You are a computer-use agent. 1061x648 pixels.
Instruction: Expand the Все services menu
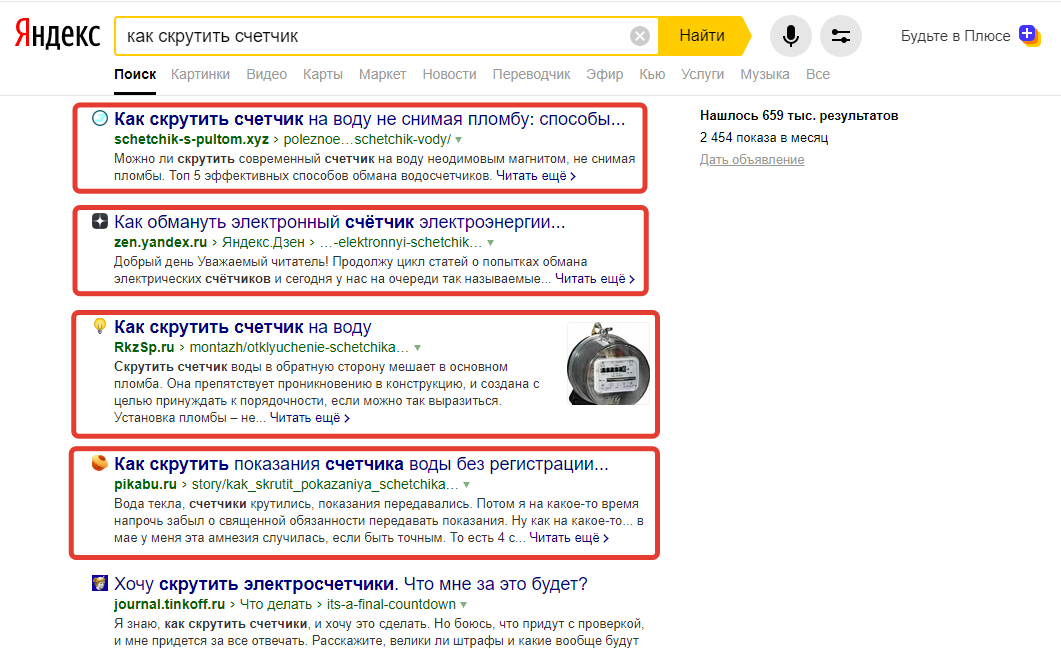point(817,74)
